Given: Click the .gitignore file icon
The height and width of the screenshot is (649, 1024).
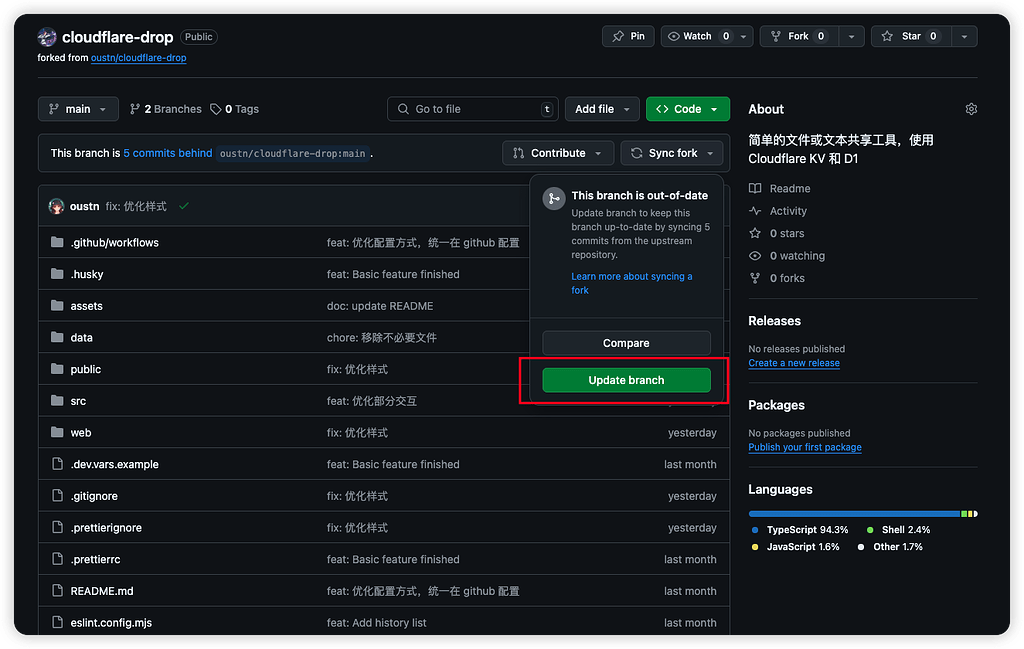Looking at the screenshot, I should coord(57,496).
